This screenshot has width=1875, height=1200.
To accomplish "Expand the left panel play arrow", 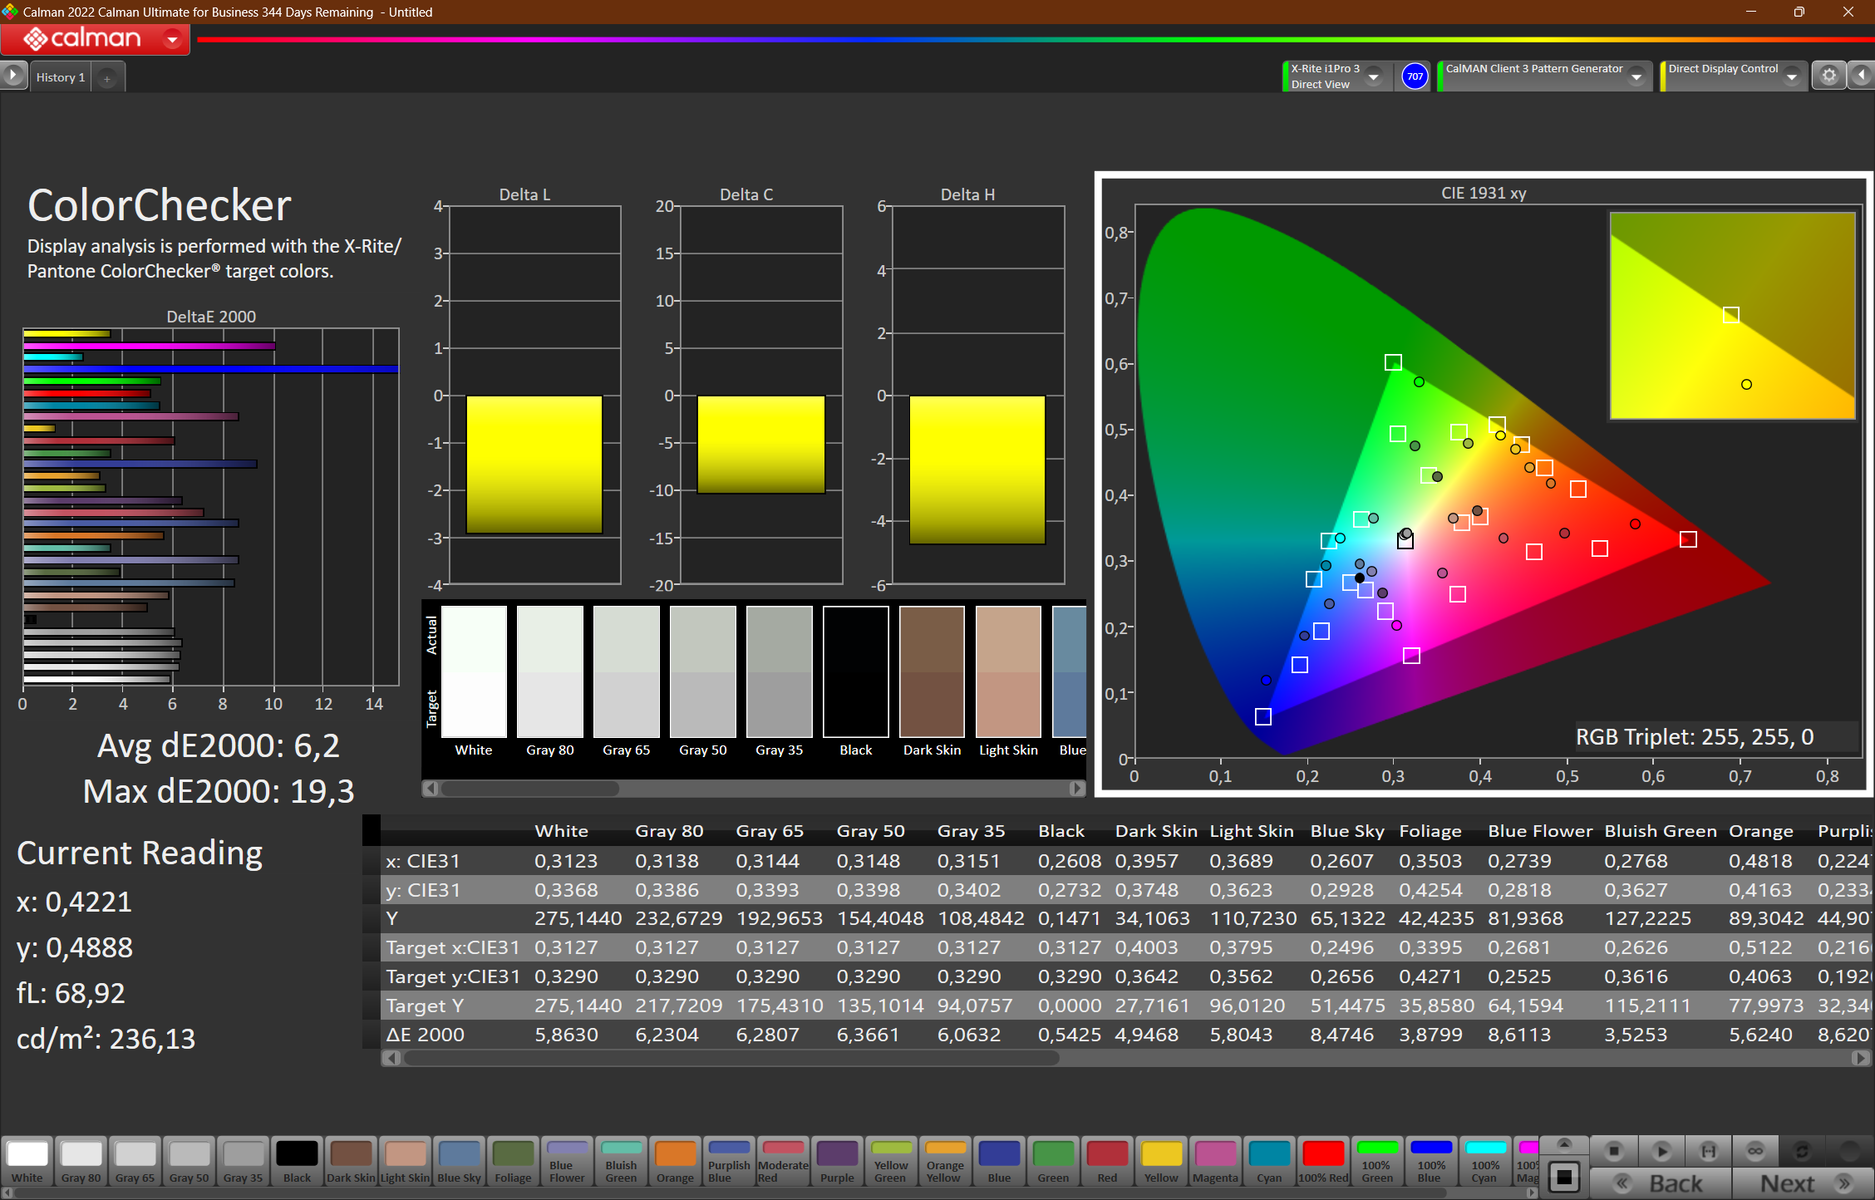I will point(13,76).
